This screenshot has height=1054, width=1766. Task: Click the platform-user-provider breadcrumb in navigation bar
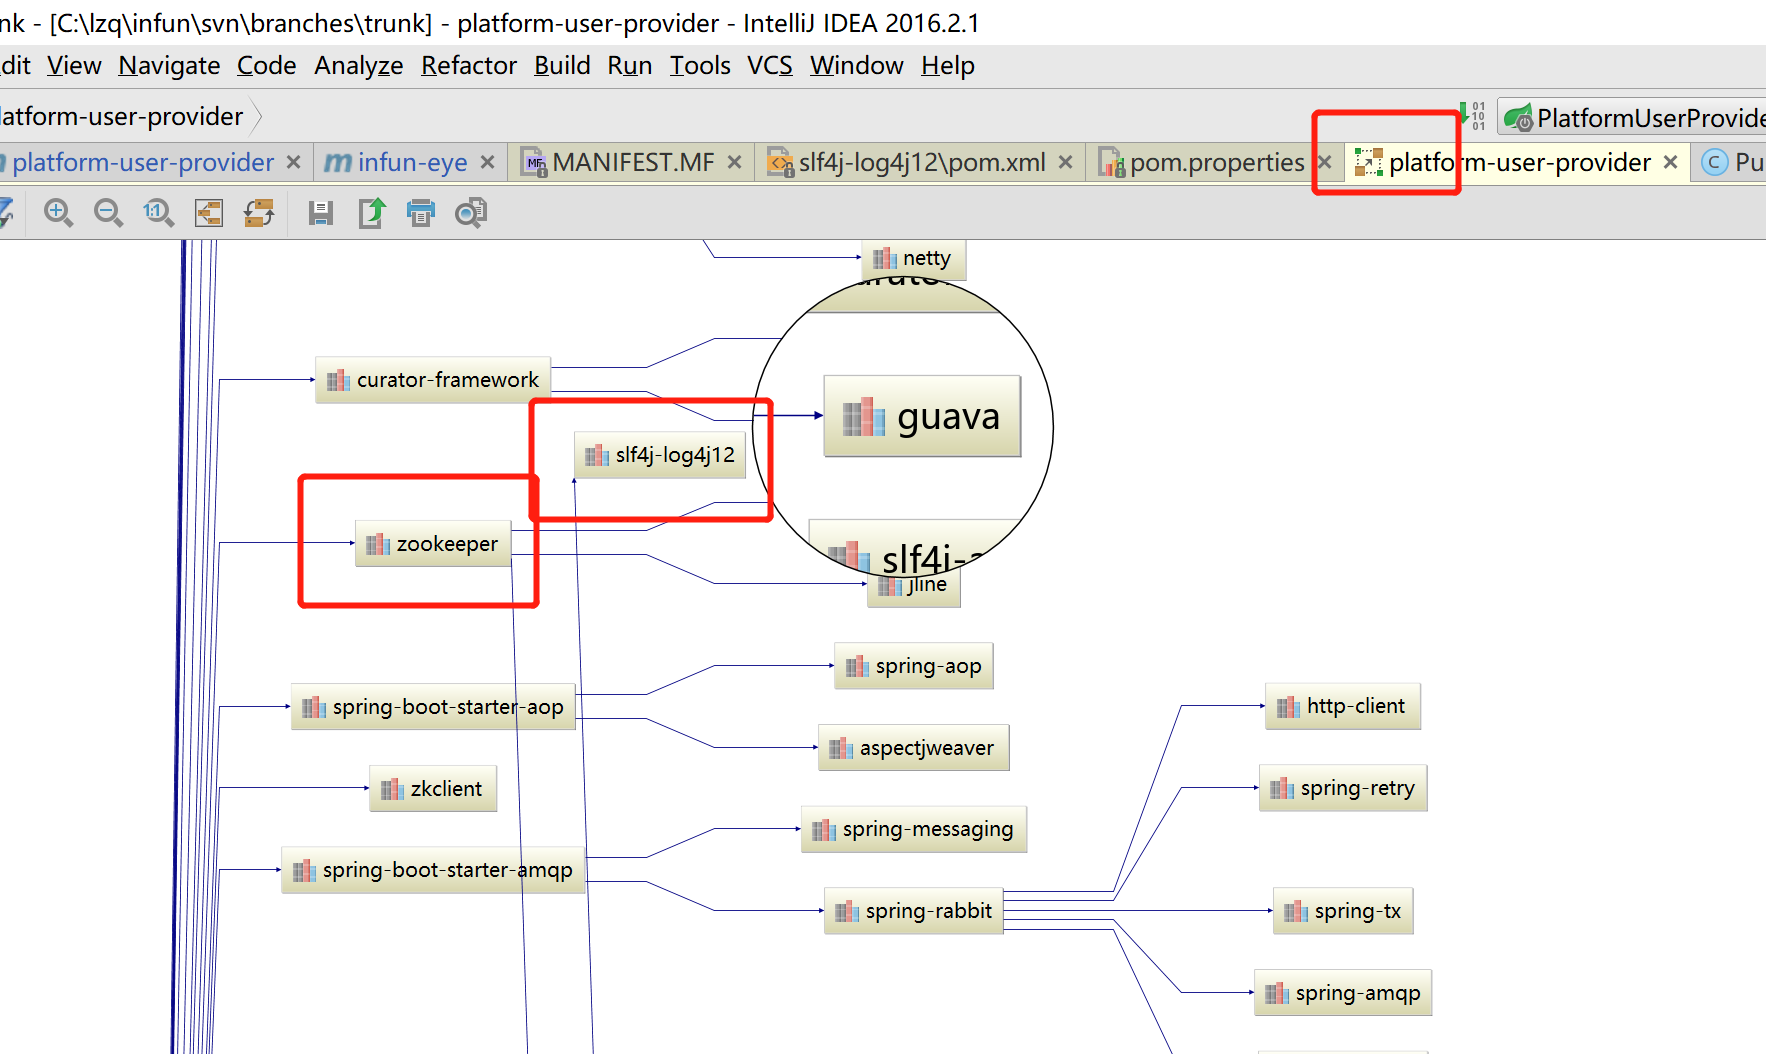(x=121, y=116)
